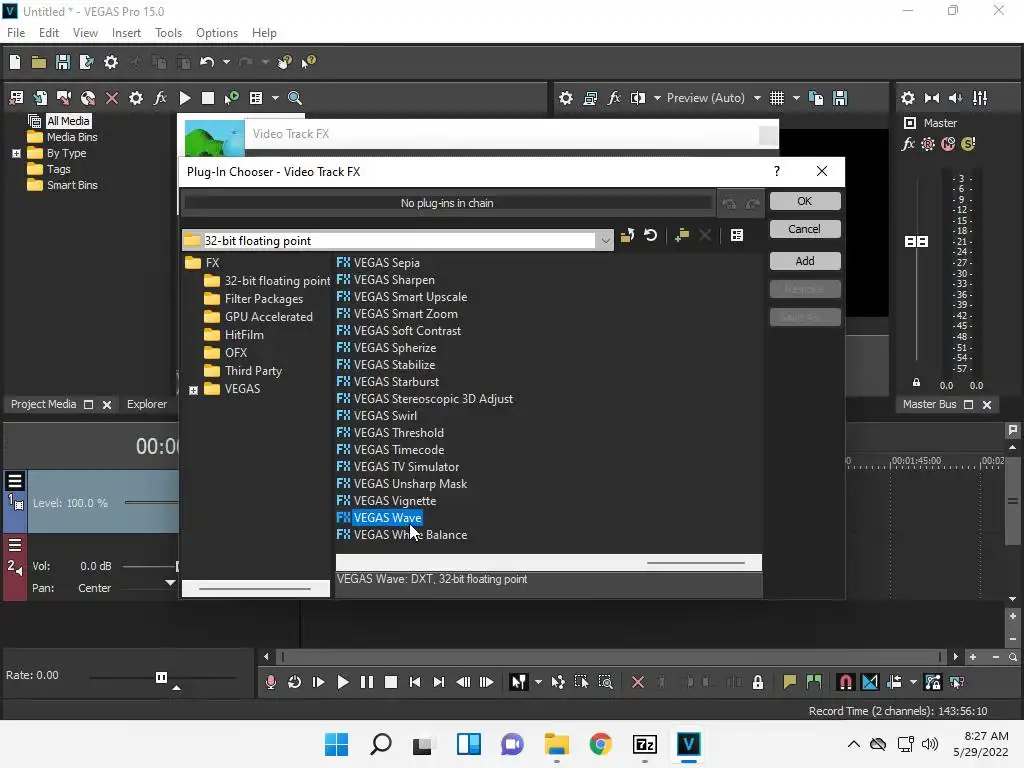The width and height of the screenshot is (1024, 768).
Task: Open the View menu
Action: [x=85, y=33]
